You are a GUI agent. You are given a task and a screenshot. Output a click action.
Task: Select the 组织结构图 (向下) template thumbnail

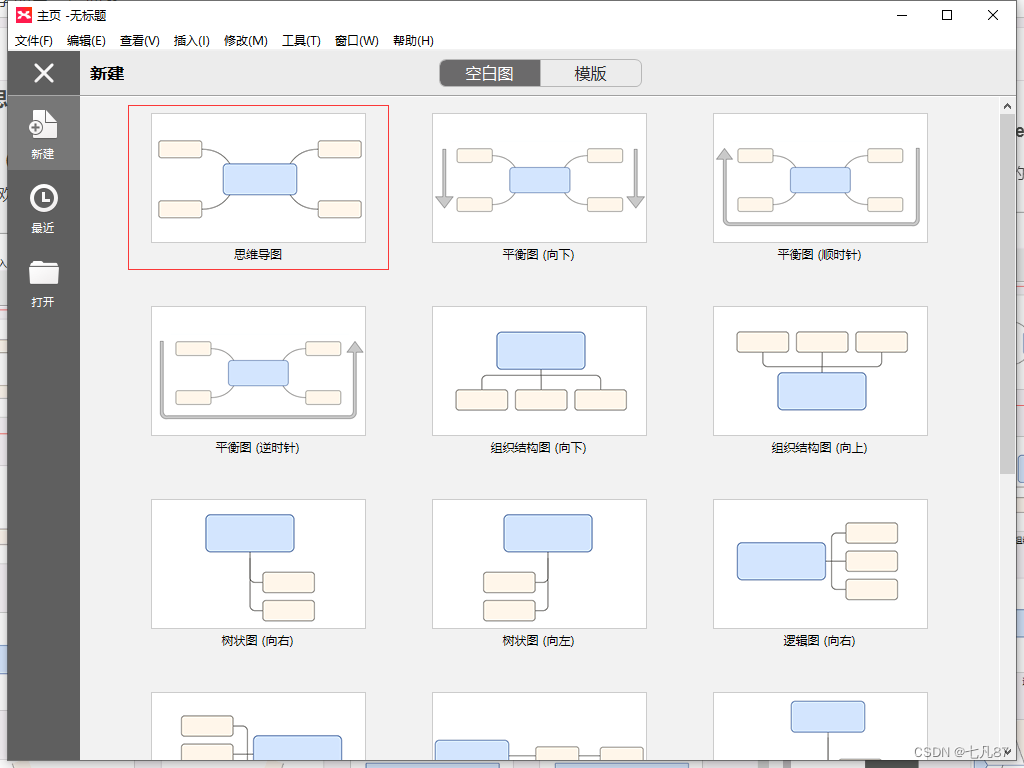[539, 371]
